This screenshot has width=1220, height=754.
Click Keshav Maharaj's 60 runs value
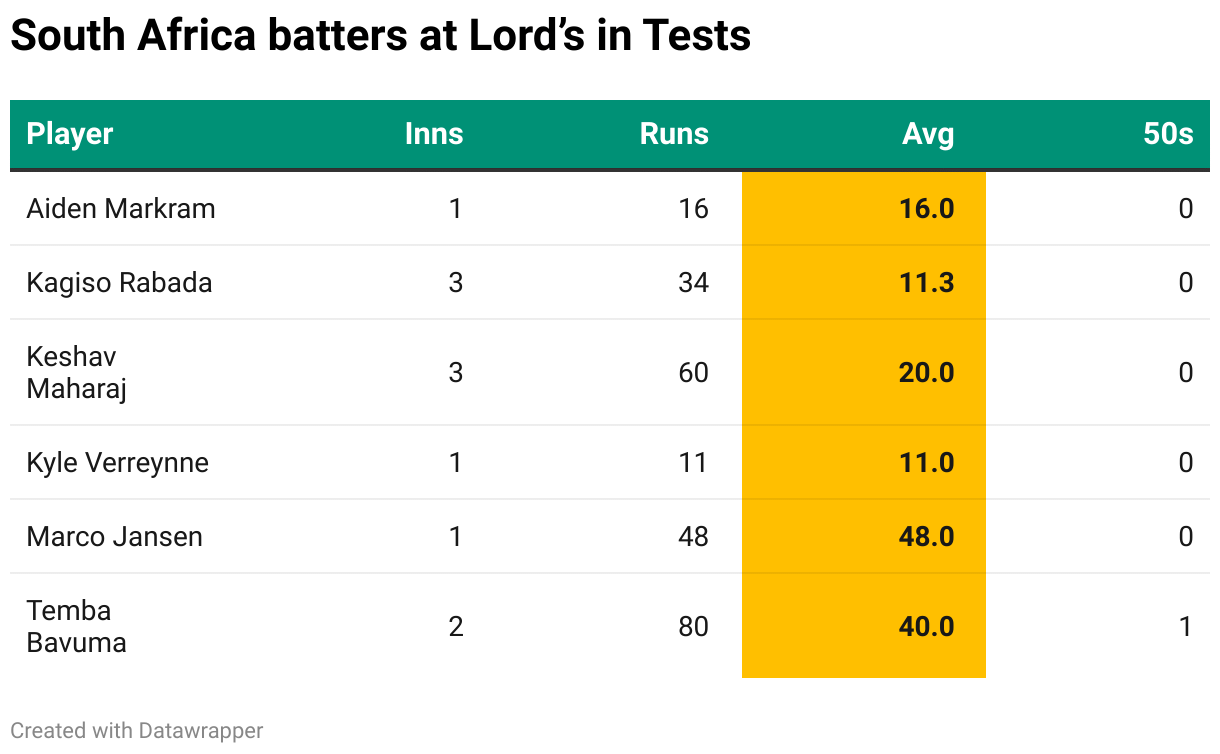click(x=693, y=372)
